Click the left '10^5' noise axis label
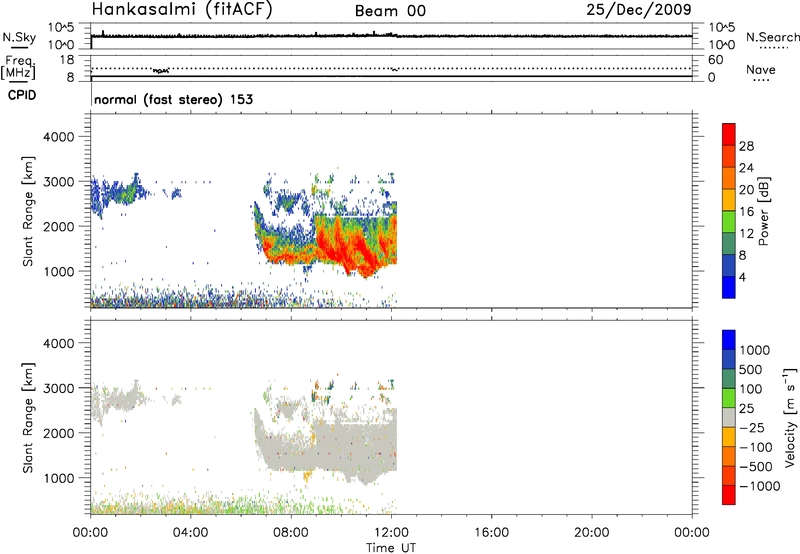The width and height of the screenshot is (800, 554). pos(61,27)
